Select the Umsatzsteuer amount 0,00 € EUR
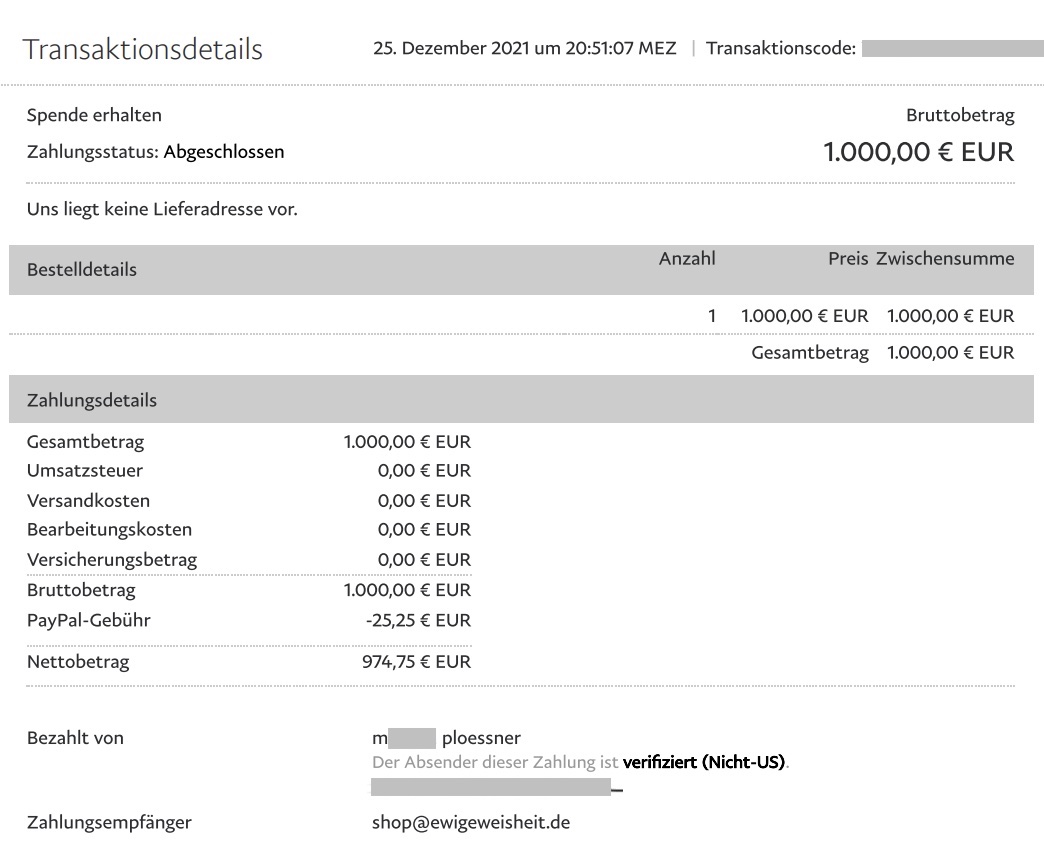Viewport: 1044px width, 848px height. pyautogui.click(x=424, y=471)
